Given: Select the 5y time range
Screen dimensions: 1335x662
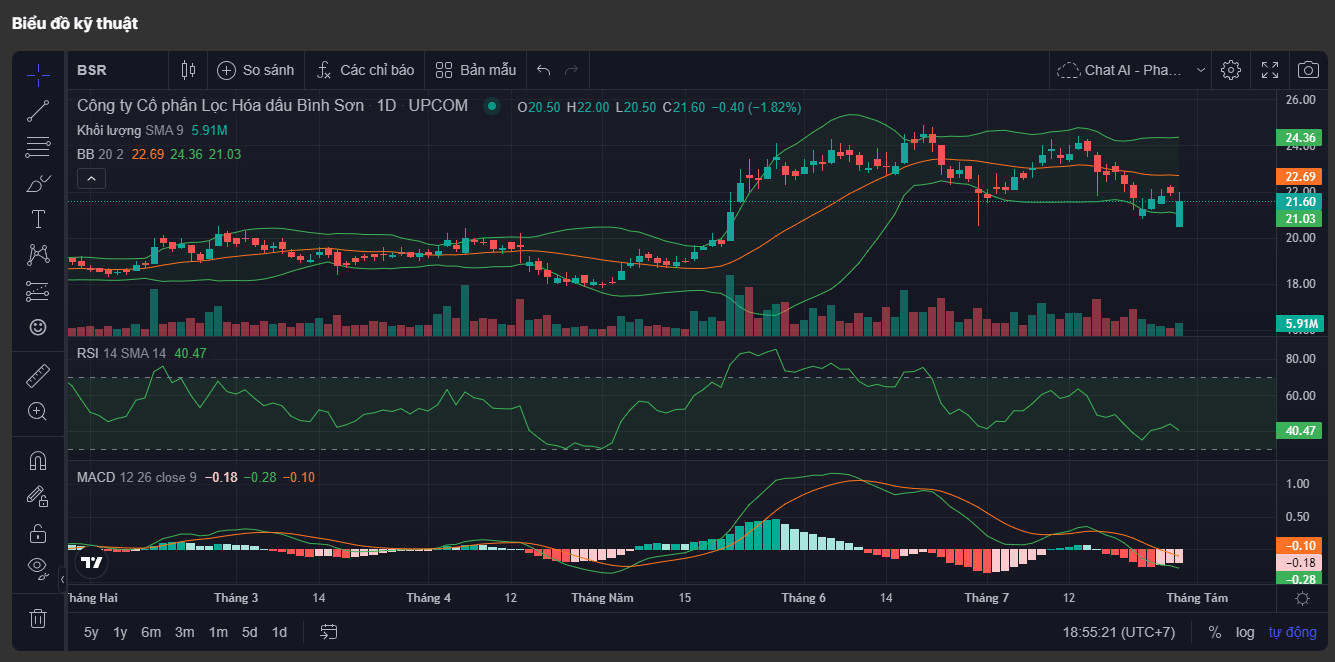Looking at the screenshot, I should coord(91,632).
